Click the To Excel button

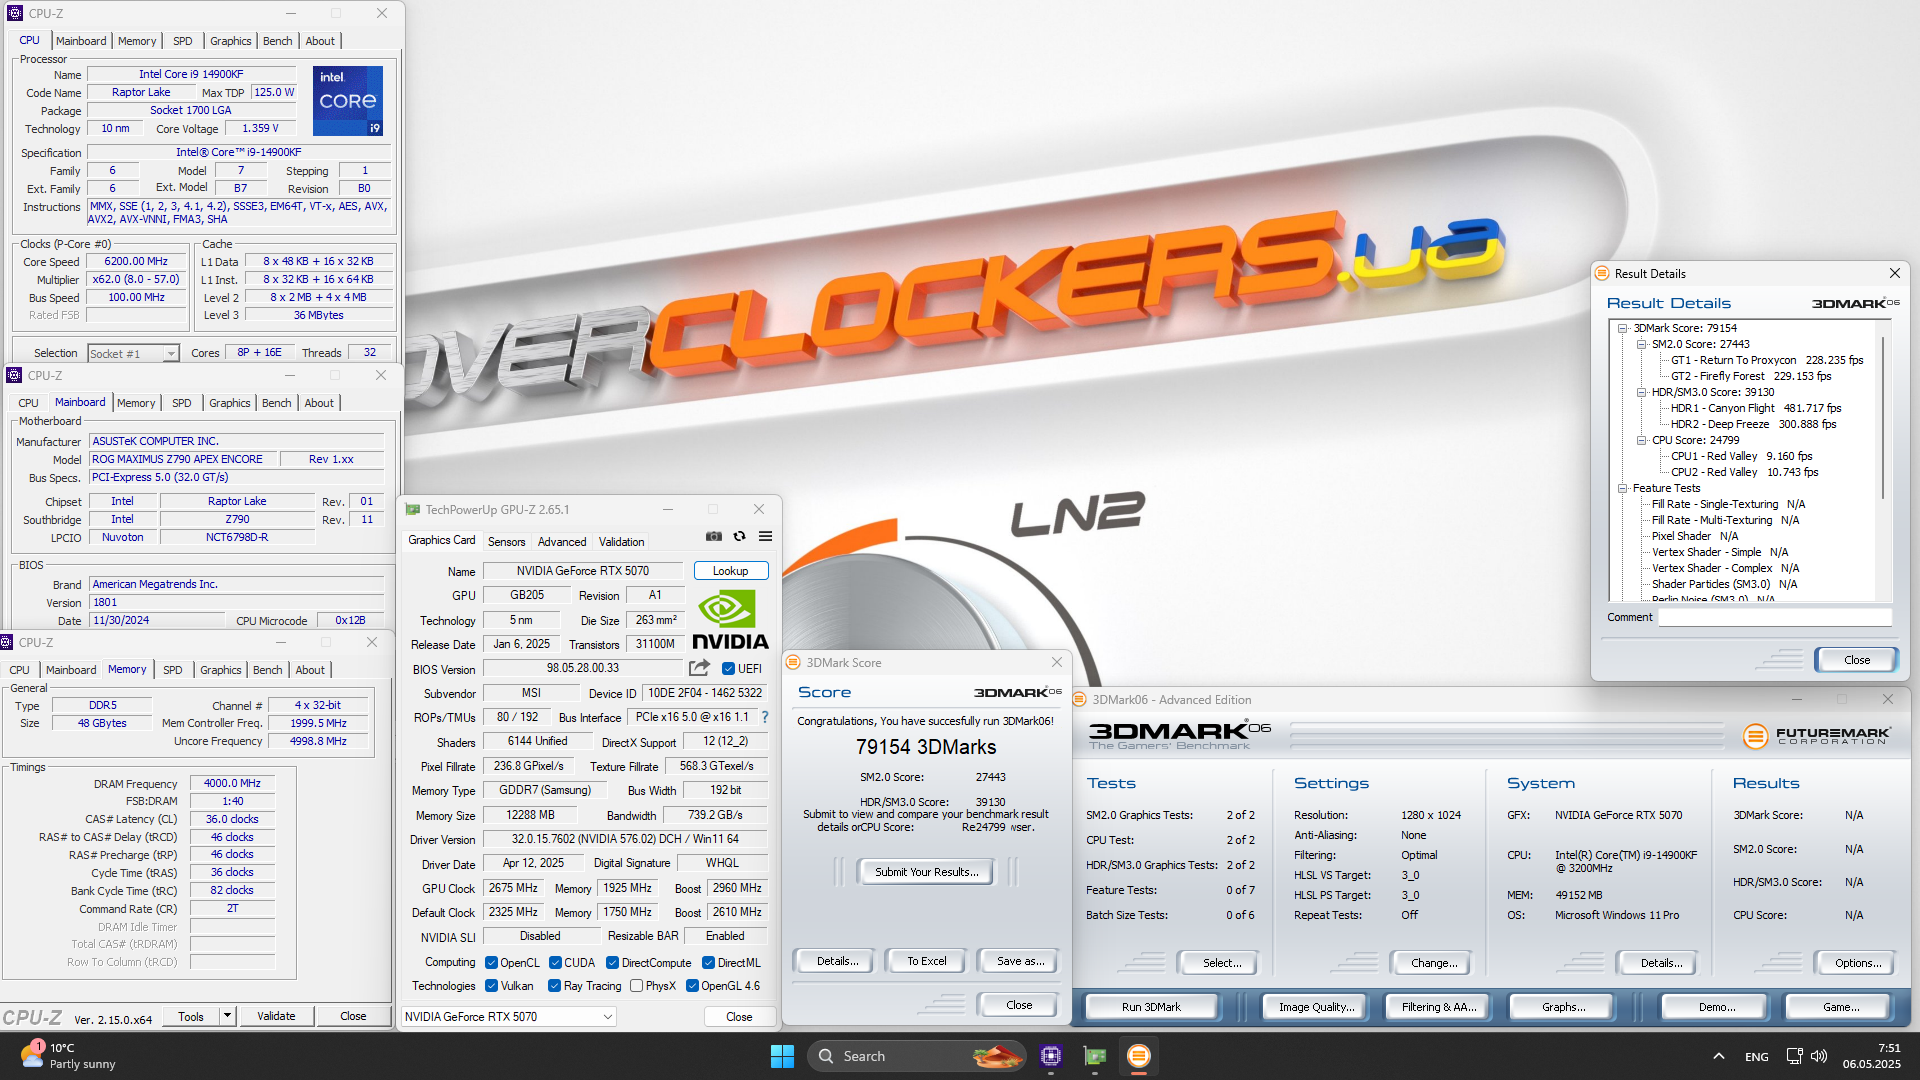pos(926,961)
